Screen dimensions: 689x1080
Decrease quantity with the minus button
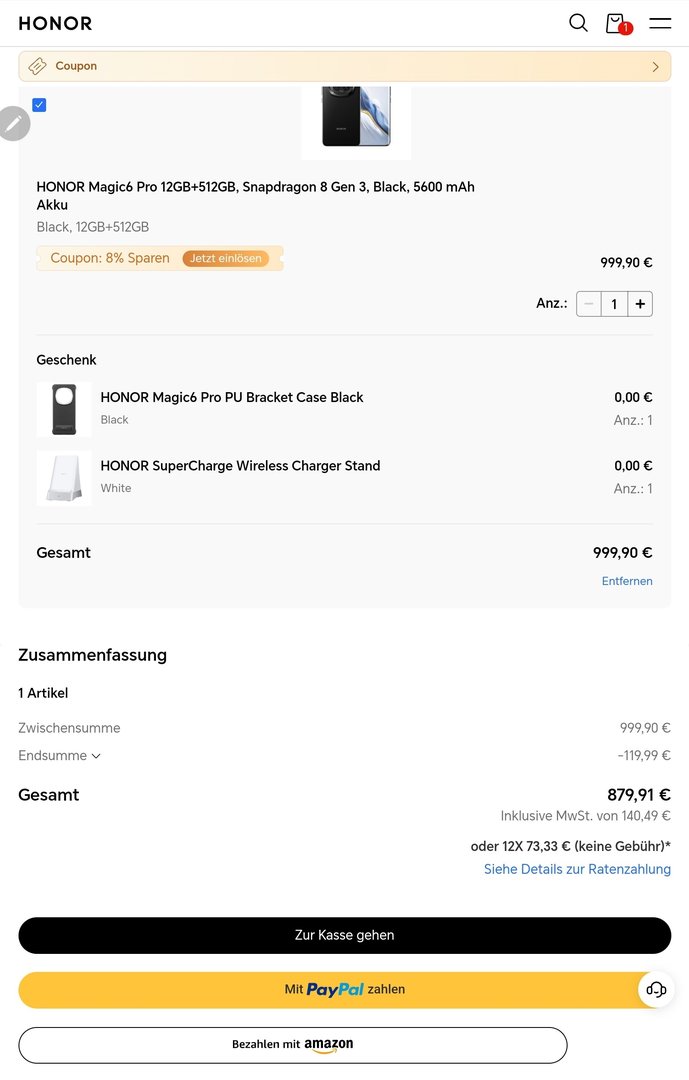tap(589, 304)
